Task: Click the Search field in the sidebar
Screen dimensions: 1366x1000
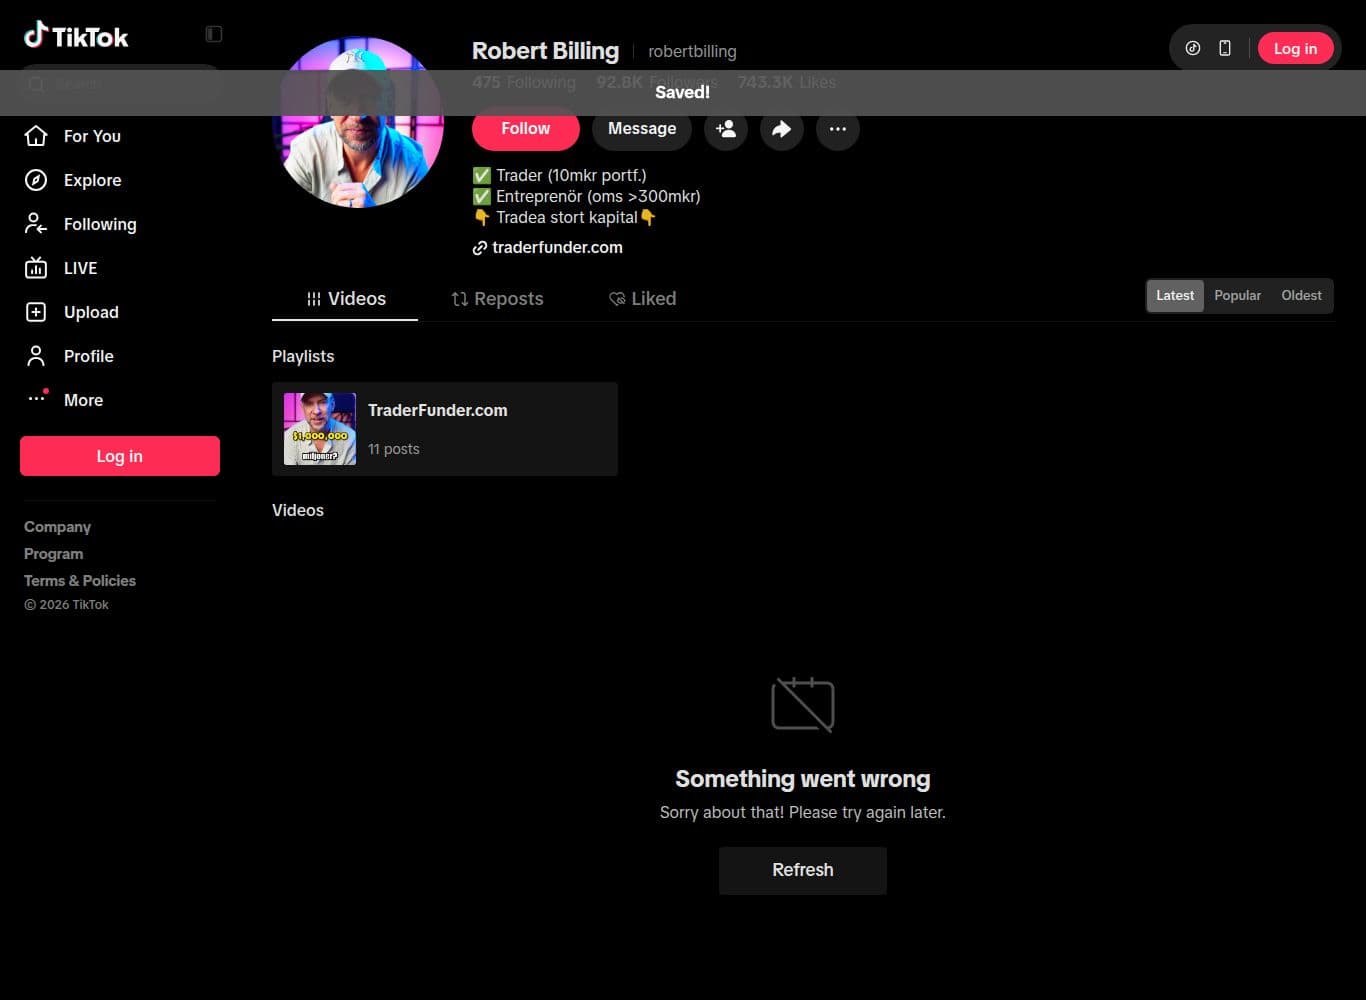Action: tap(120, 85)
